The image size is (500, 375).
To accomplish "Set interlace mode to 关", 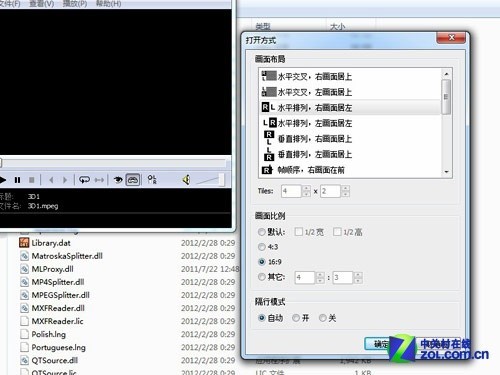I will (x=323, y=318).
